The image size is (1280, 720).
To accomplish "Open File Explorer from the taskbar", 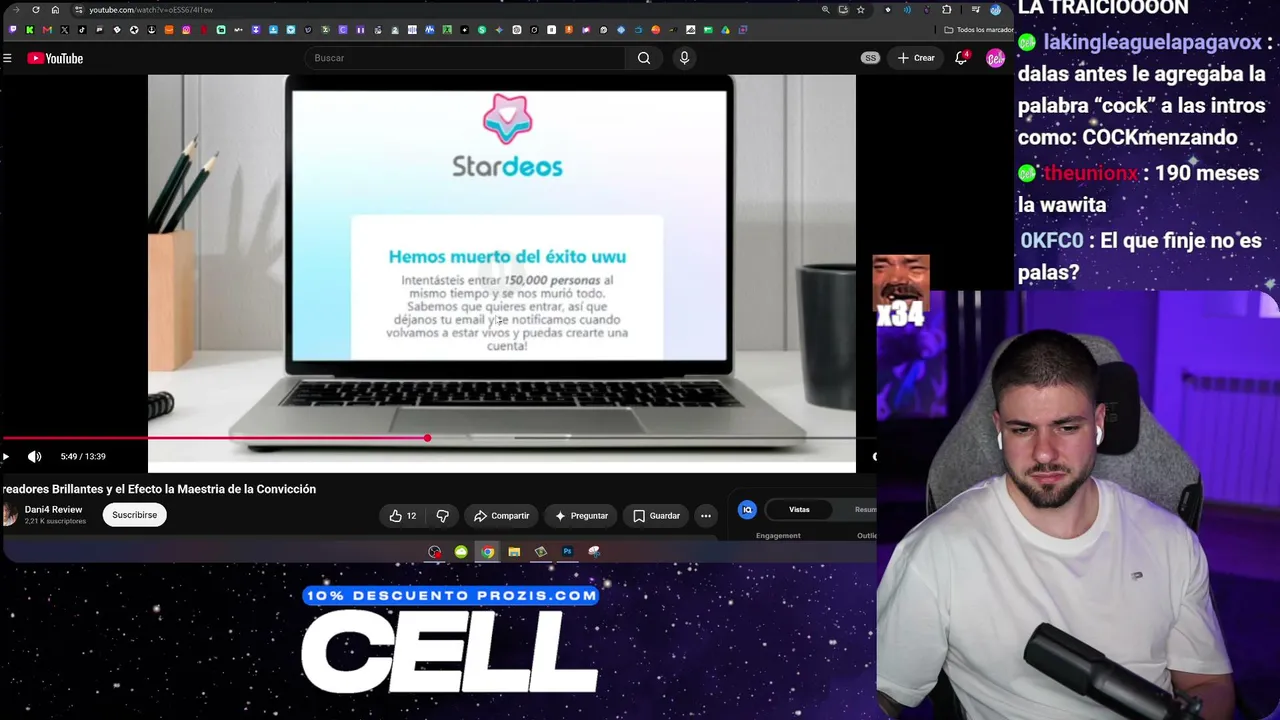I will 514,552.
